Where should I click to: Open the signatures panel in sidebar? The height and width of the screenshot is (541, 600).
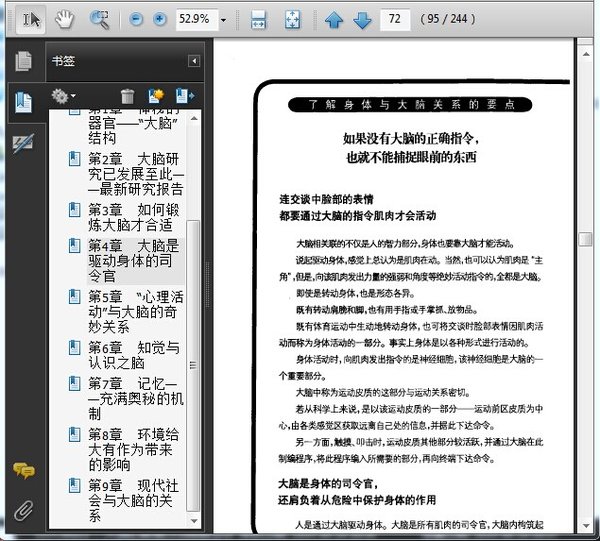[x=22, y=143]
